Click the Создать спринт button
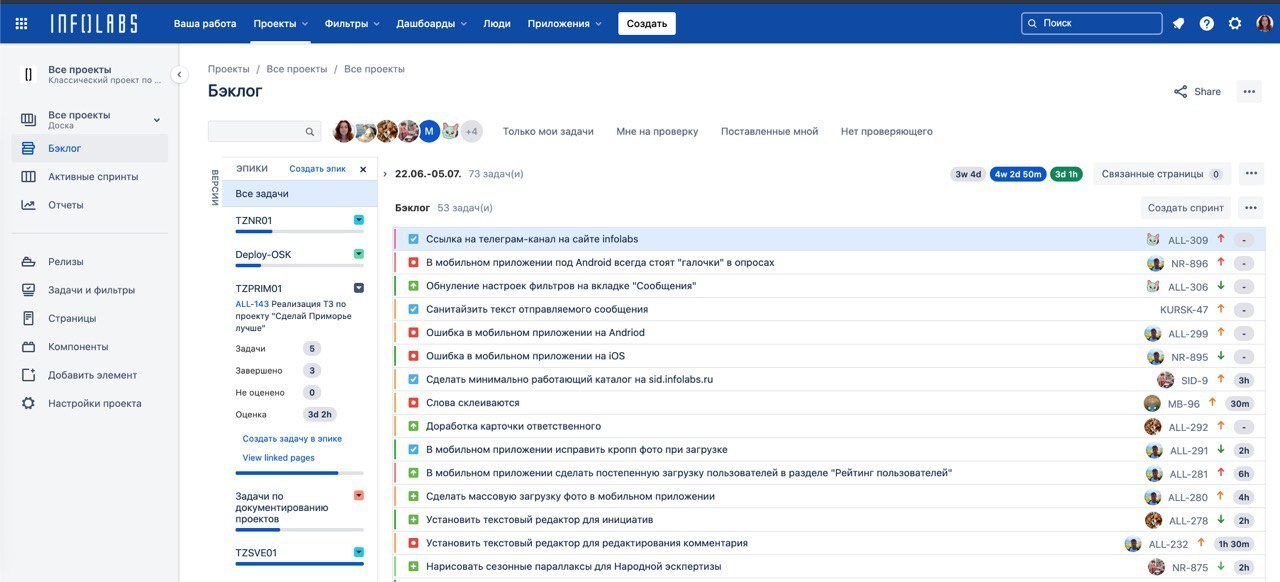Image resolution: width=1280 pixels, height=582 pixels. tap(1185, 208)
